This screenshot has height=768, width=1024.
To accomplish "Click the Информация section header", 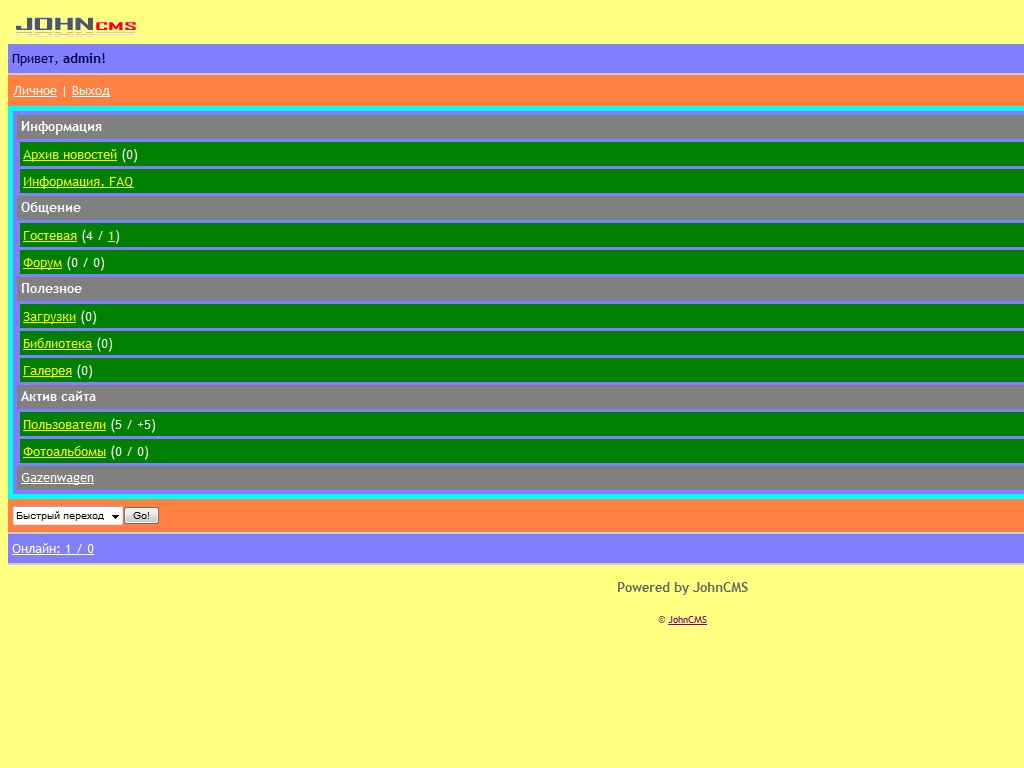I will coord(61,127).
